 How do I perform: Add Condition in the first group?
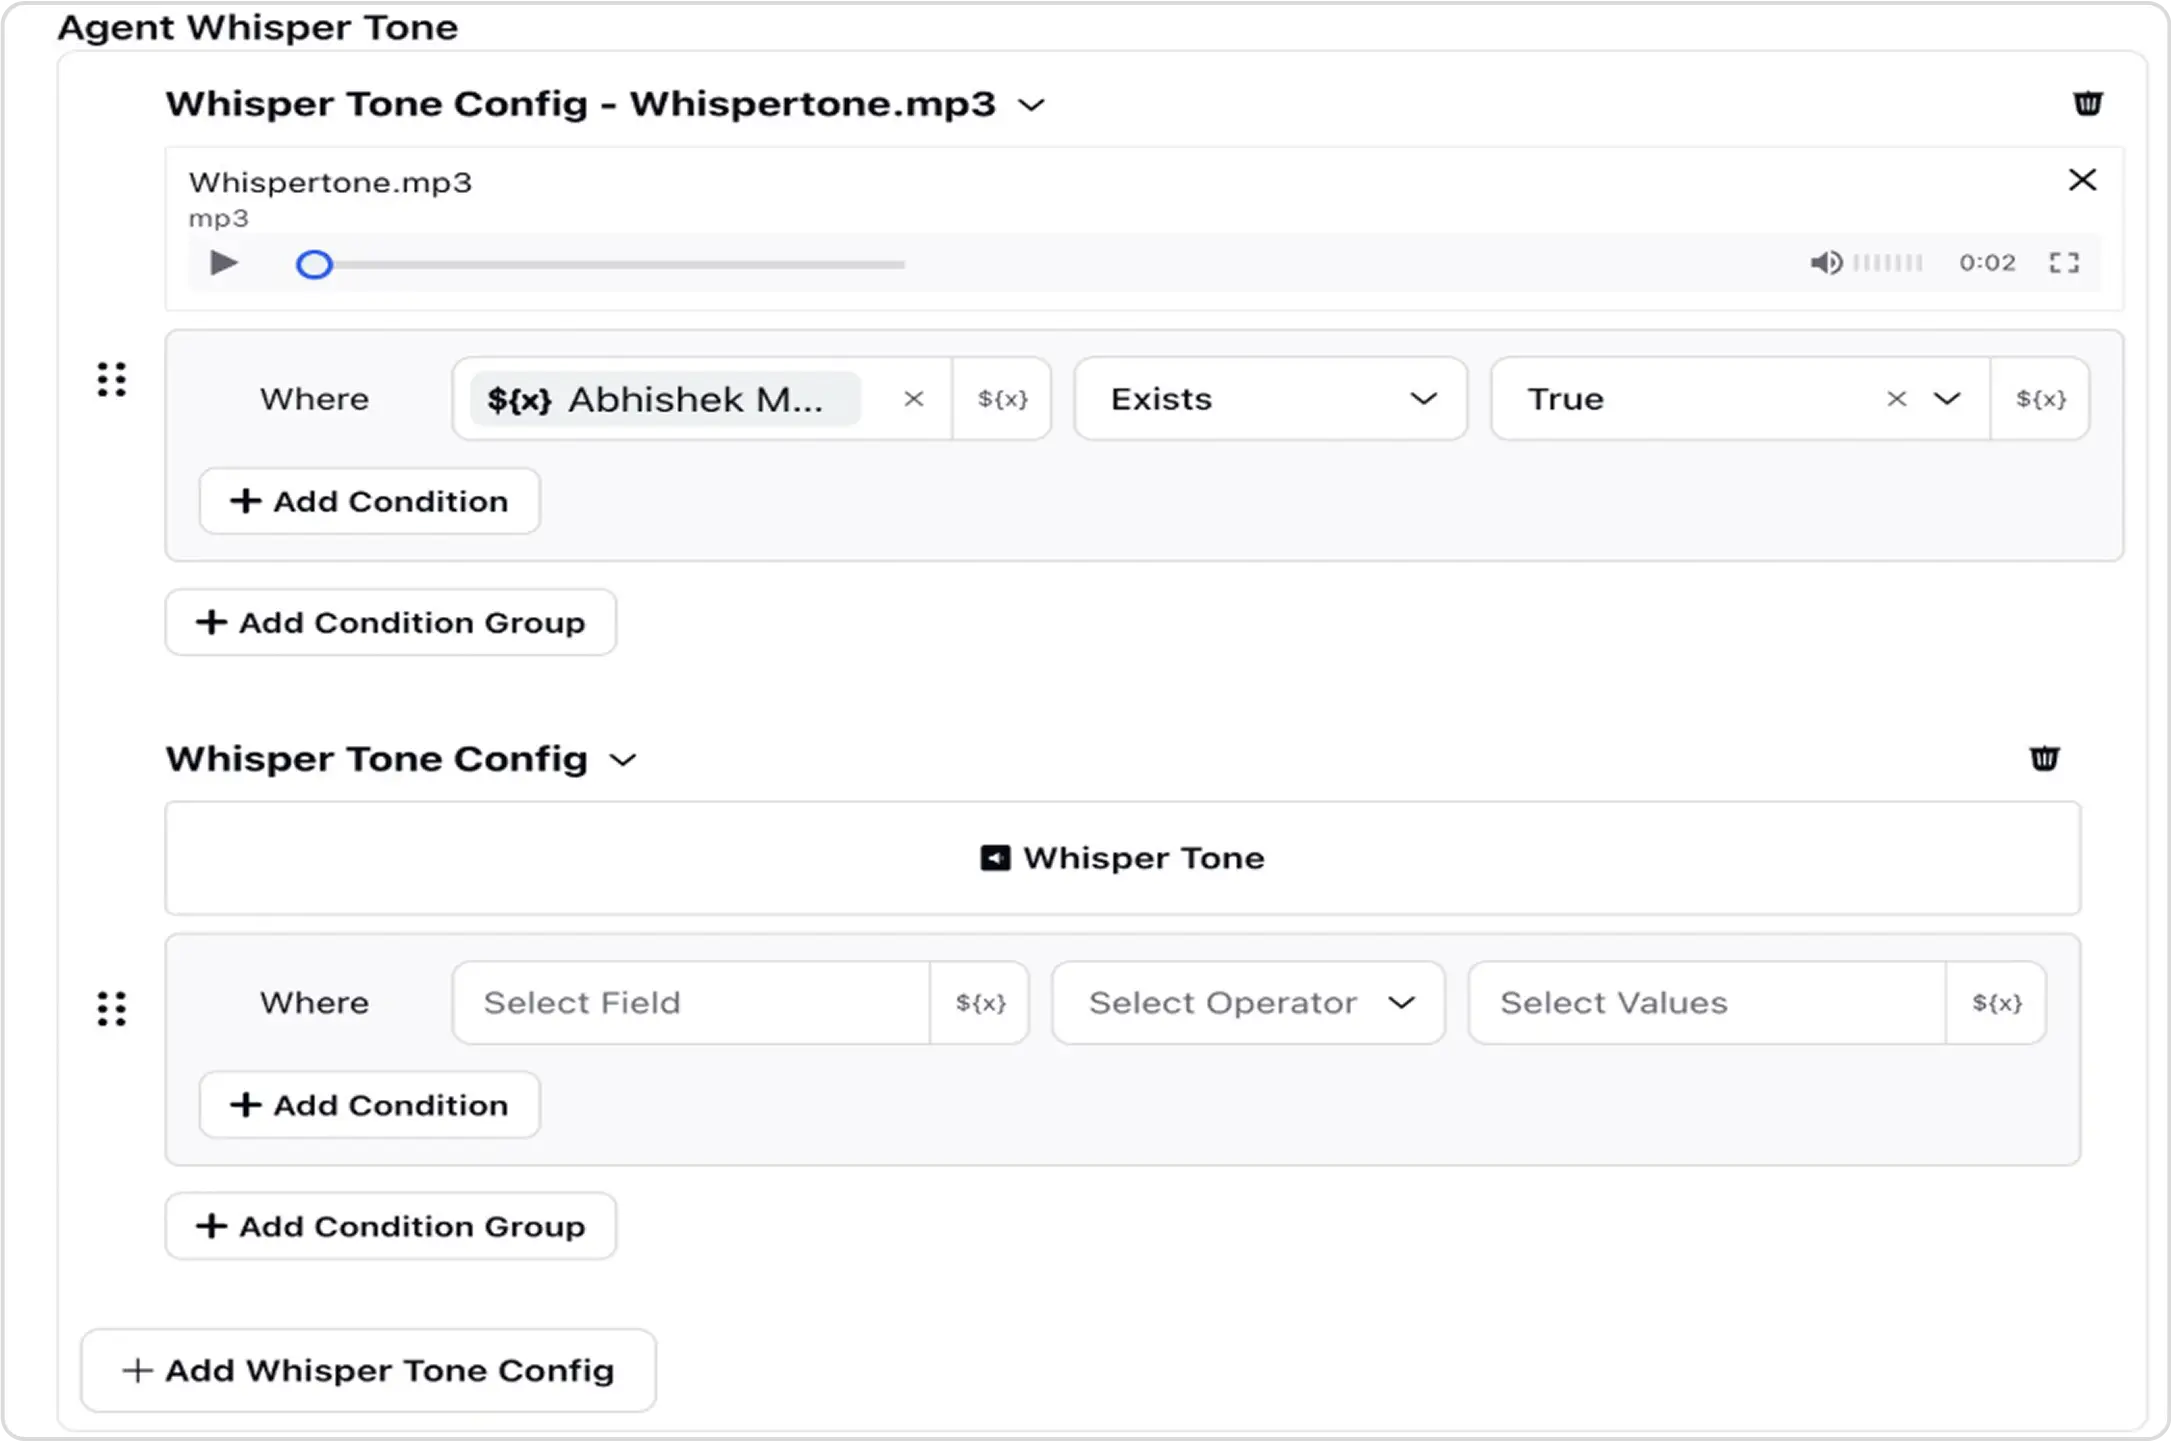[x=370, y=501]
